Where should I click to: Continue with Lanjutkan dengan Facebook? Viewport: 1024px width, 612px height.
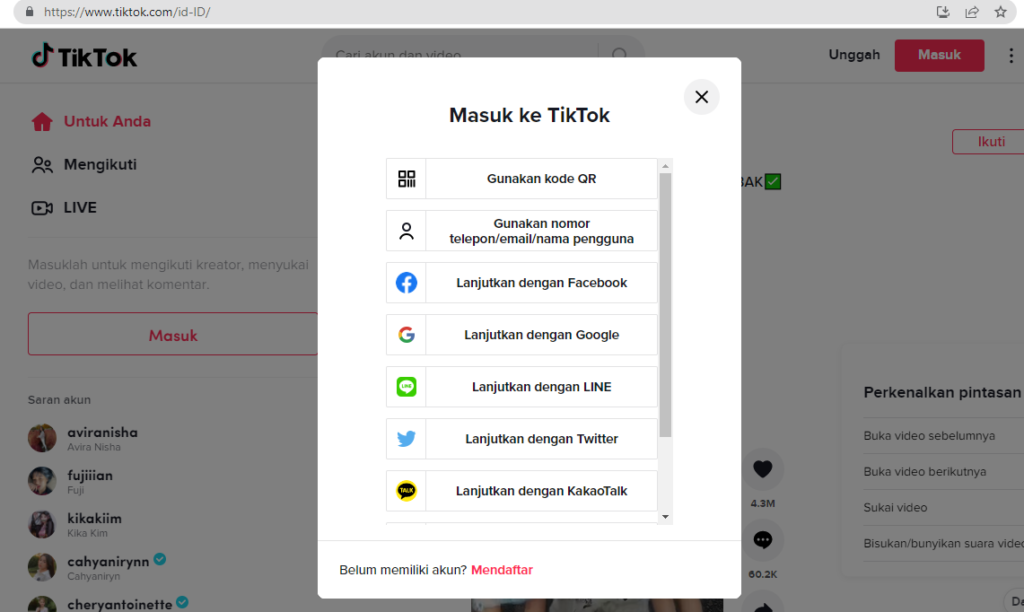click(x=522, y=283)
